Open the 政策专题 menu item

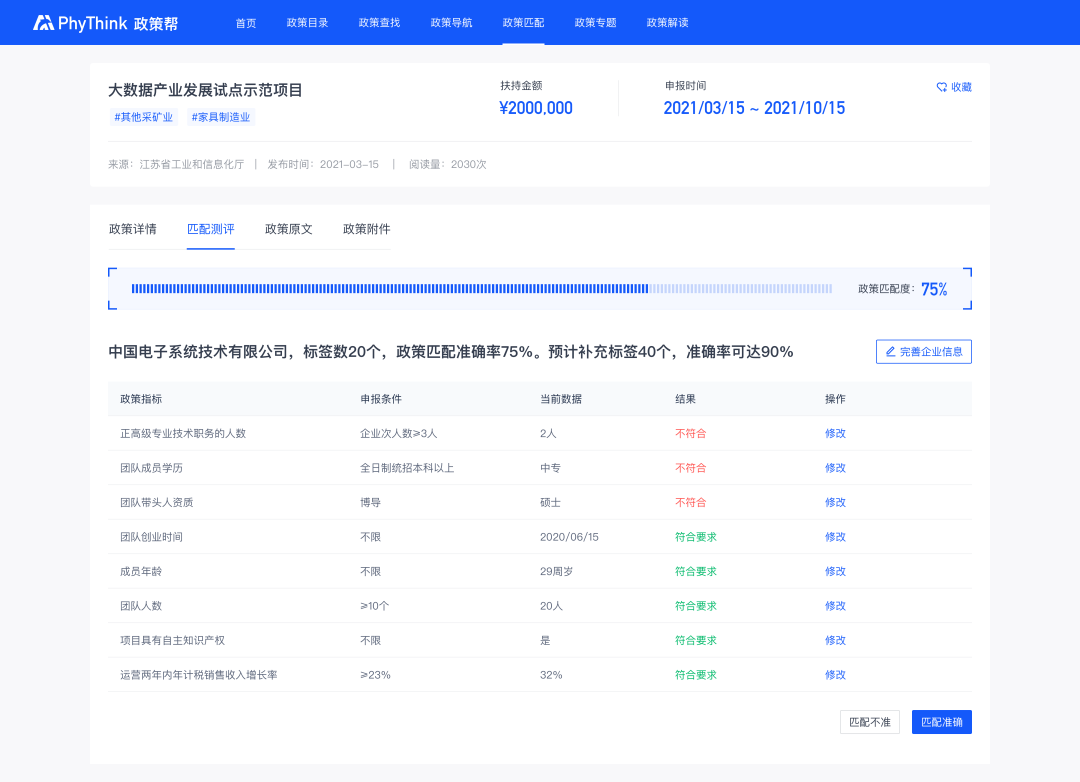[595, 23]
